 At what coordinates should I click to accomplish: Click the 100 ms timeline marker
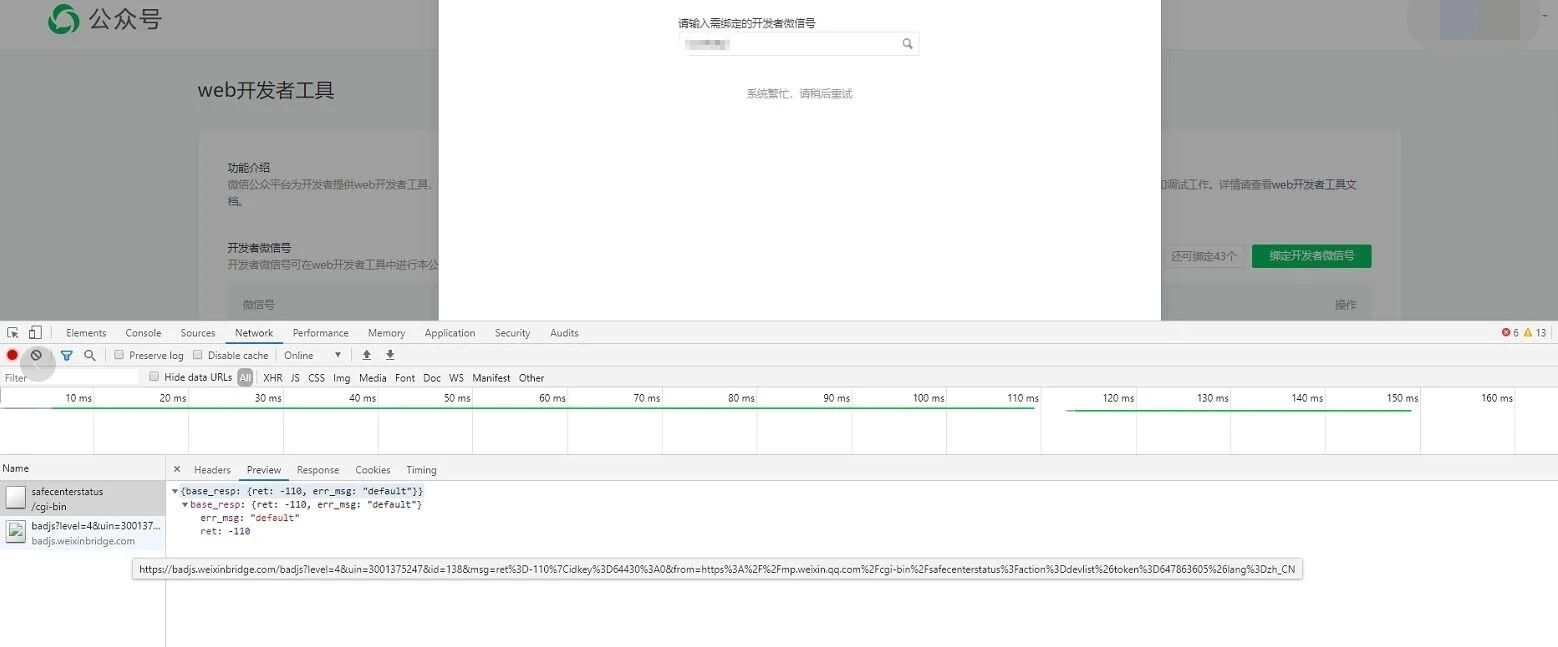[928, 398]
